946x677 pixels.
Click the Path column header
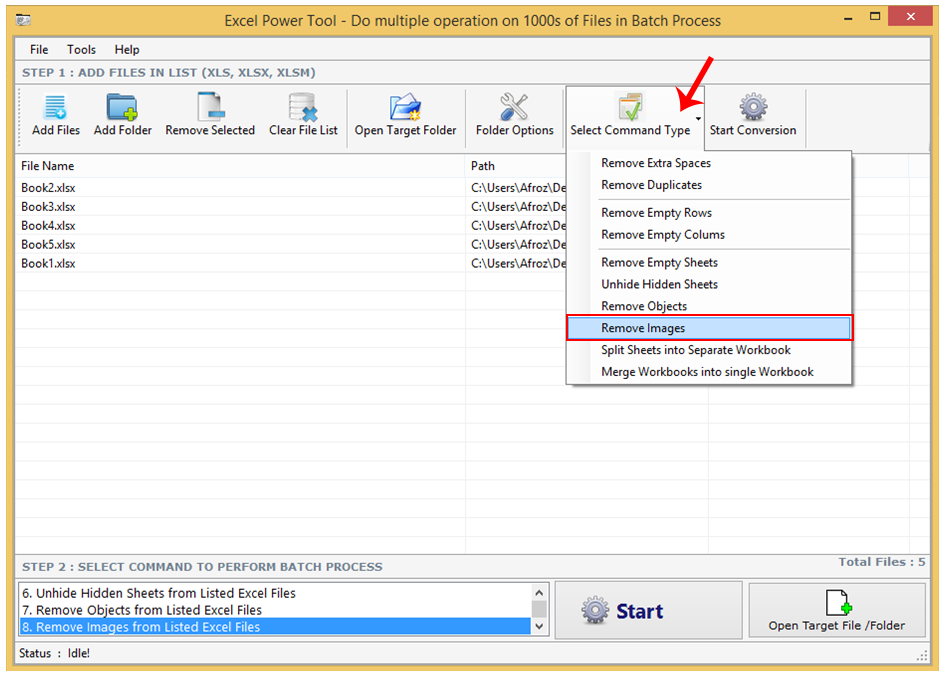(516, 166)
